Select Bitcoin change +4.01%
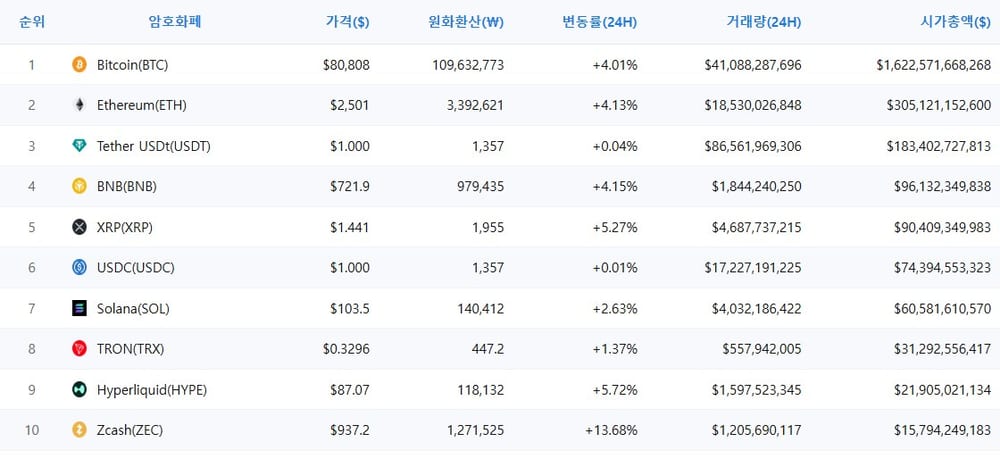1000x459 pixels. point(615,64)
